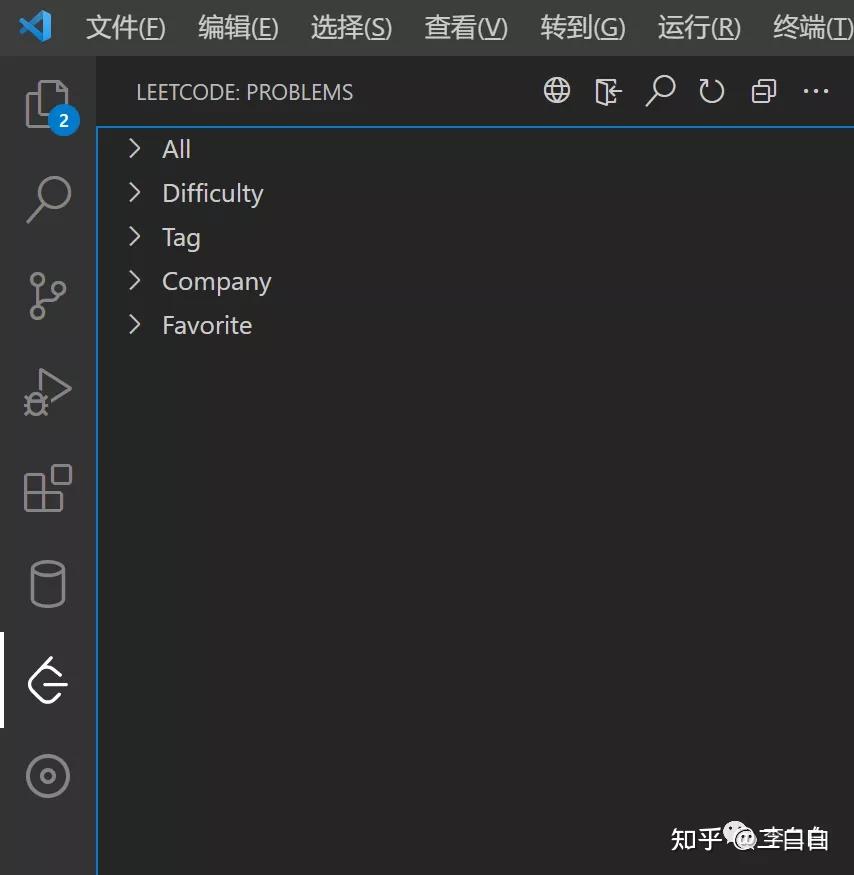This screenshot has height=875, width=854.
Task: Select the All tree row label
Action: (x=176, y=149)
